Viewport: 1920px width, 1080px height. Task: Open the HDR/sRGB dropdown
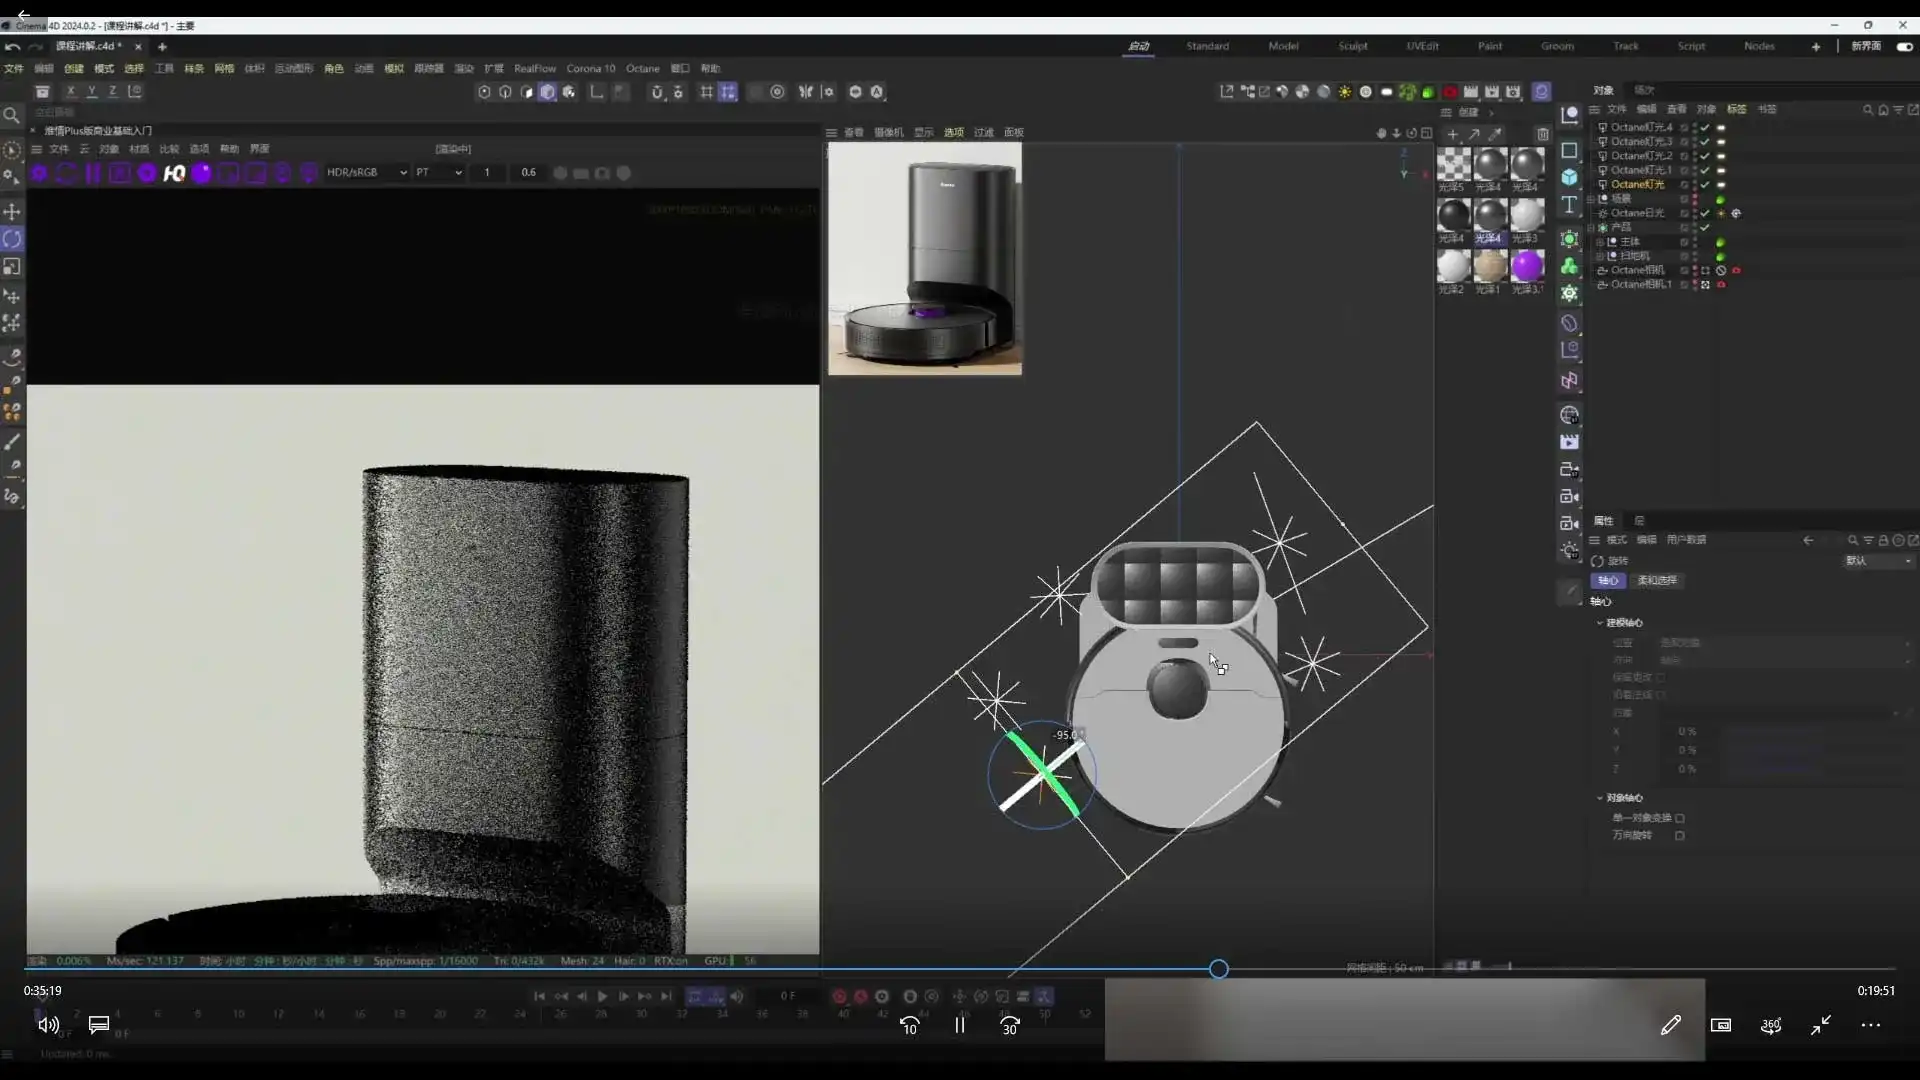pos(367,173)
